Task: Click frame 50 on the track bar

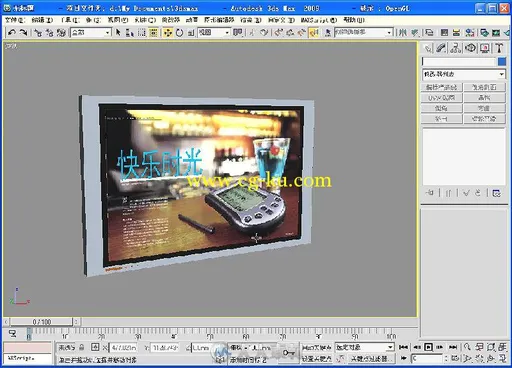Action: pyautogui.click(x=209, y=334)
